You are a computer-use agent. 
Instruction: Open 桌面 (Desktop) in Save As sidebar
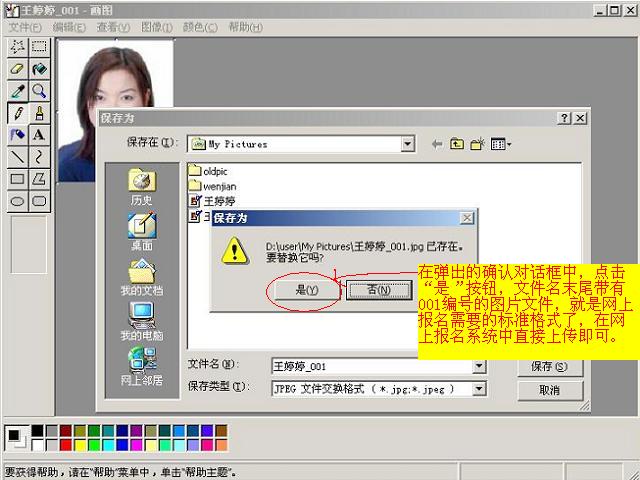[142, 232]
